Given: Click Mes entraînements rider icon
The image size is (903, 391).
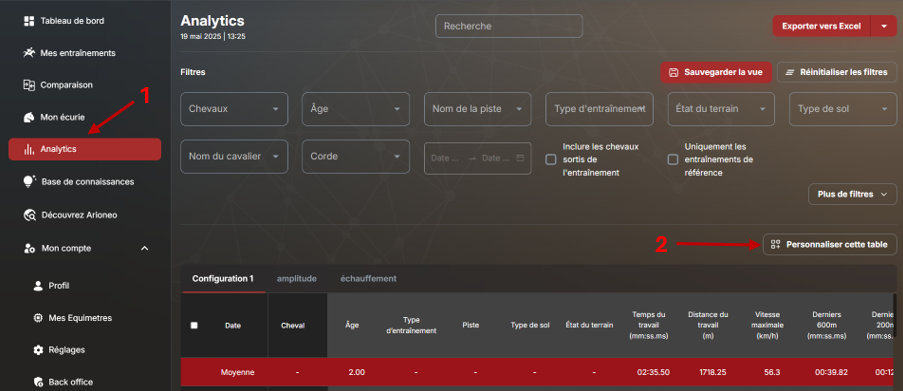Looking at the screenshot, I should point(29,53).
